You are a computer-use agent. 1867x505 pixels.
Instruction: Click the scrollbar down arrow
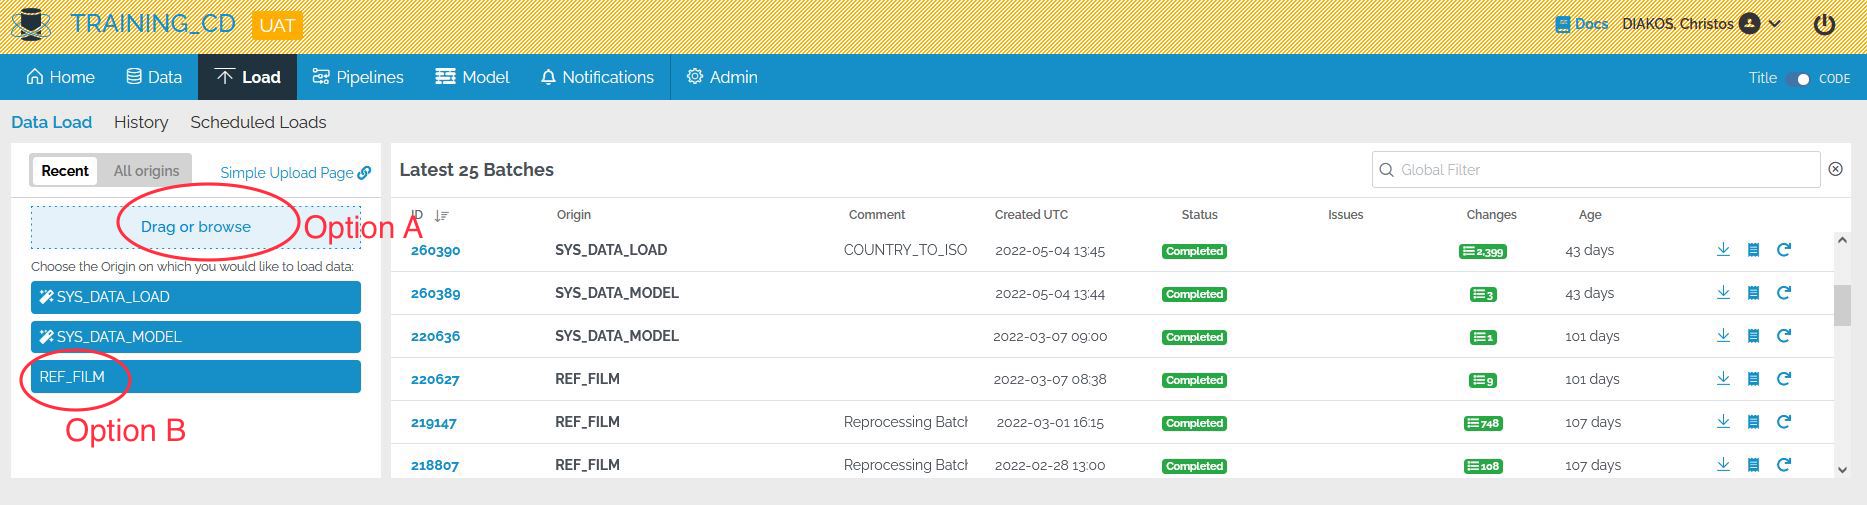pyautogui.click(x=1842, y=469)
